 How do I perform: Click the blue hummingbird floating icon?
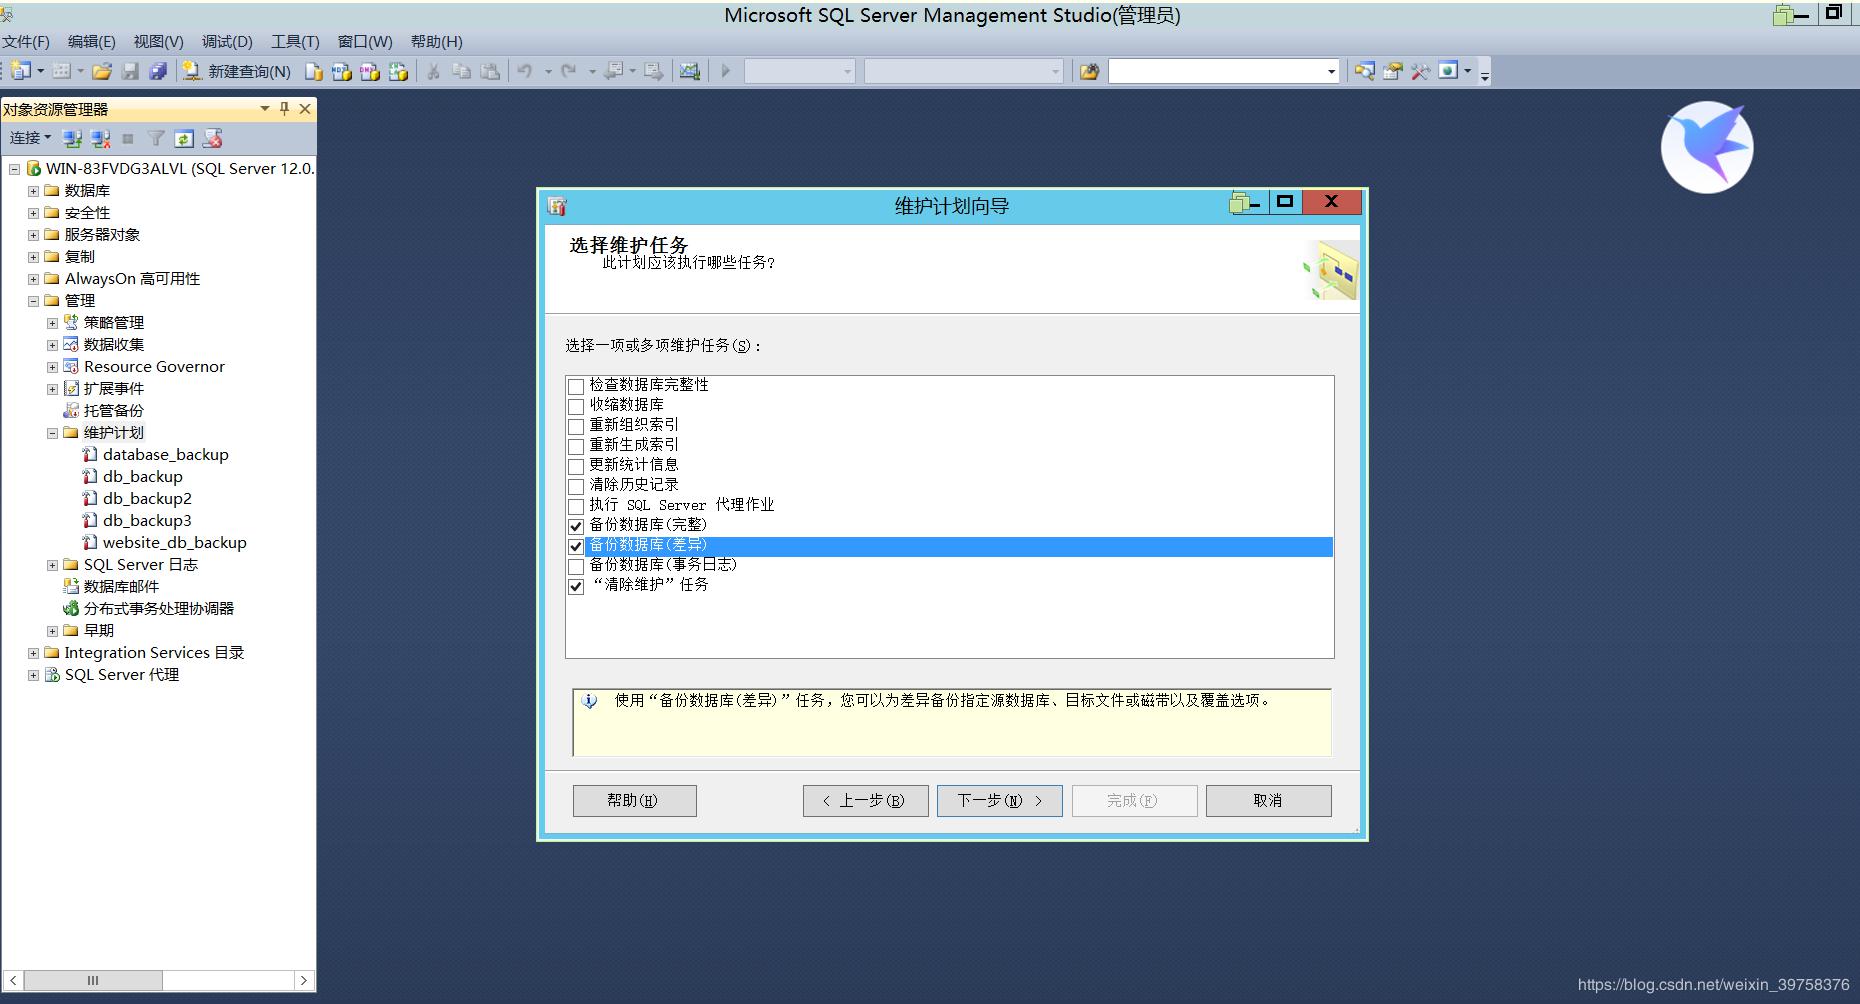pyautogui.click(x=1706, y=147)
